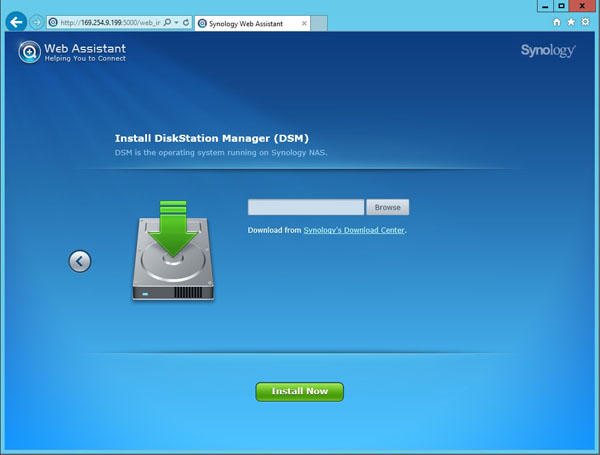
Task: Click 'DSM is the operating system' subtitle text
Action: pos(221,153)
